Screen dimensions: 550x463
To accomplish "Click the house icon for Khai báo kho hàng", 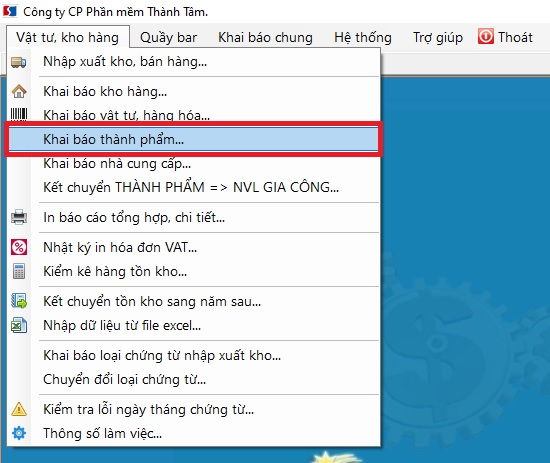I will (x=19, y=92).
